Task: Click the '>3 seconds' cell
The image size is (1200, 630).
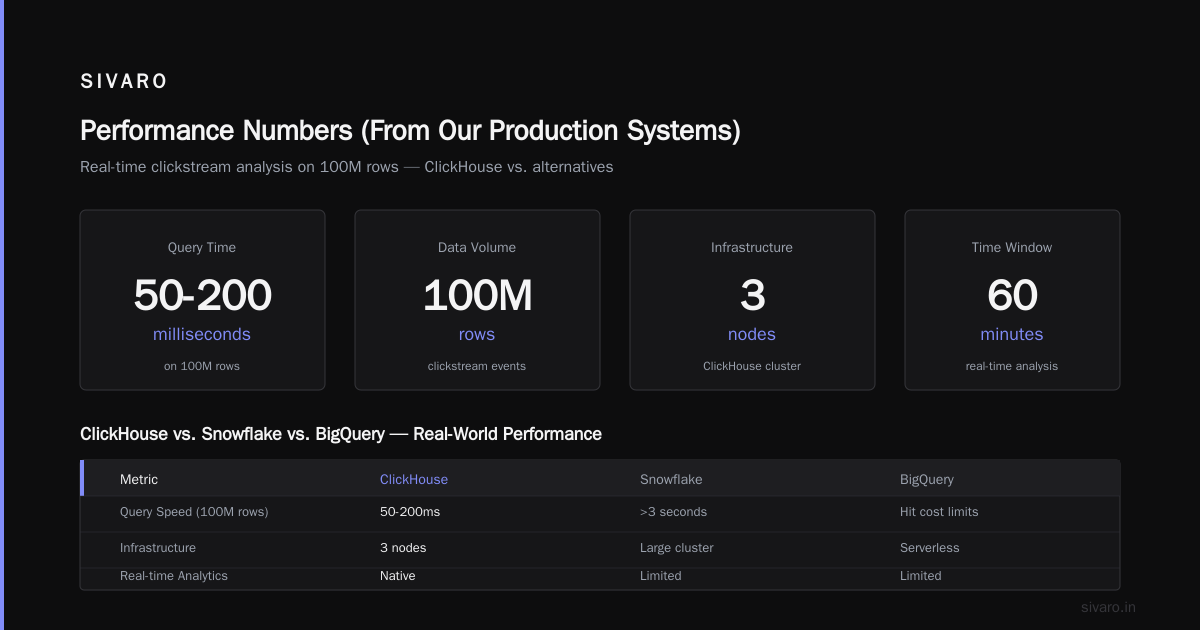Action: (673, 512)
